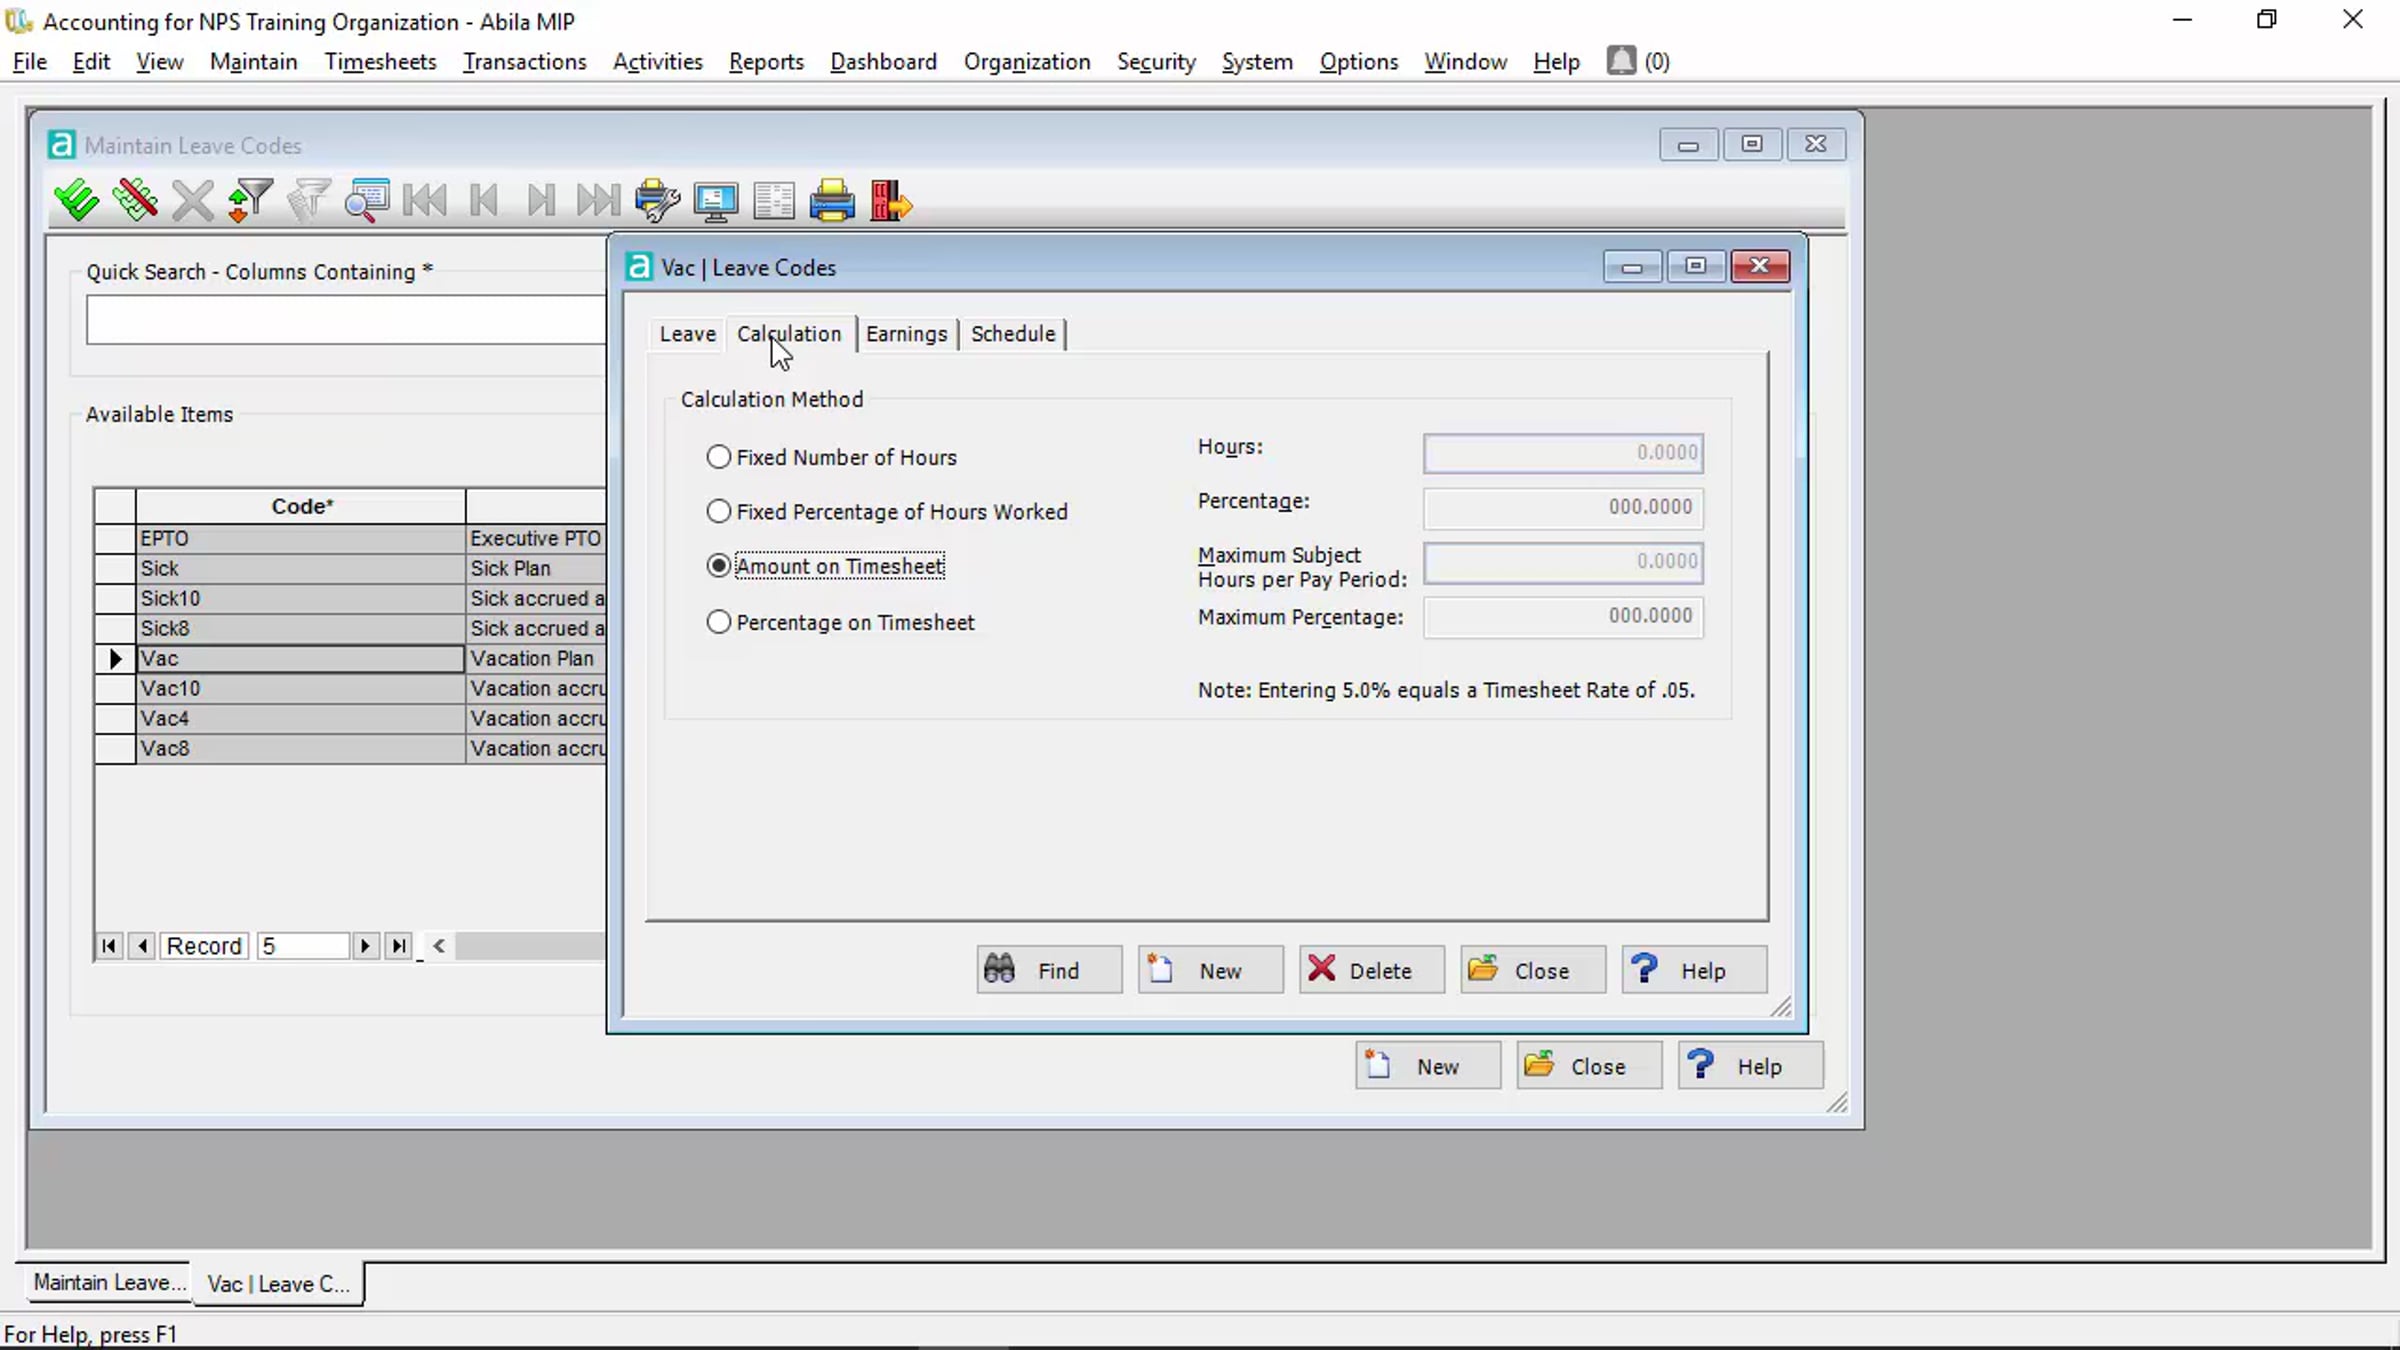The image size is (2400, 1350).
Task: Open the Security menu
Action: coord(1156,62)
